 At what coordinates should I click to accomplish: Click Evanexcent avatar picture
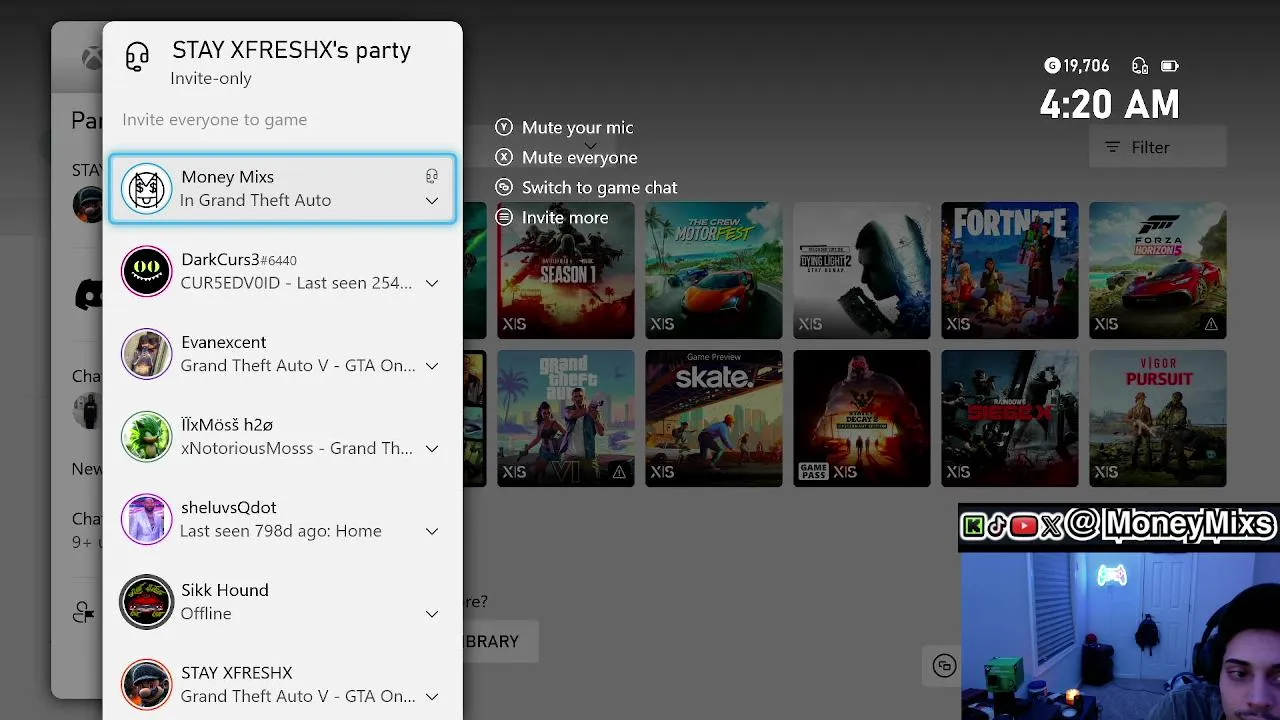coord(147,354)
